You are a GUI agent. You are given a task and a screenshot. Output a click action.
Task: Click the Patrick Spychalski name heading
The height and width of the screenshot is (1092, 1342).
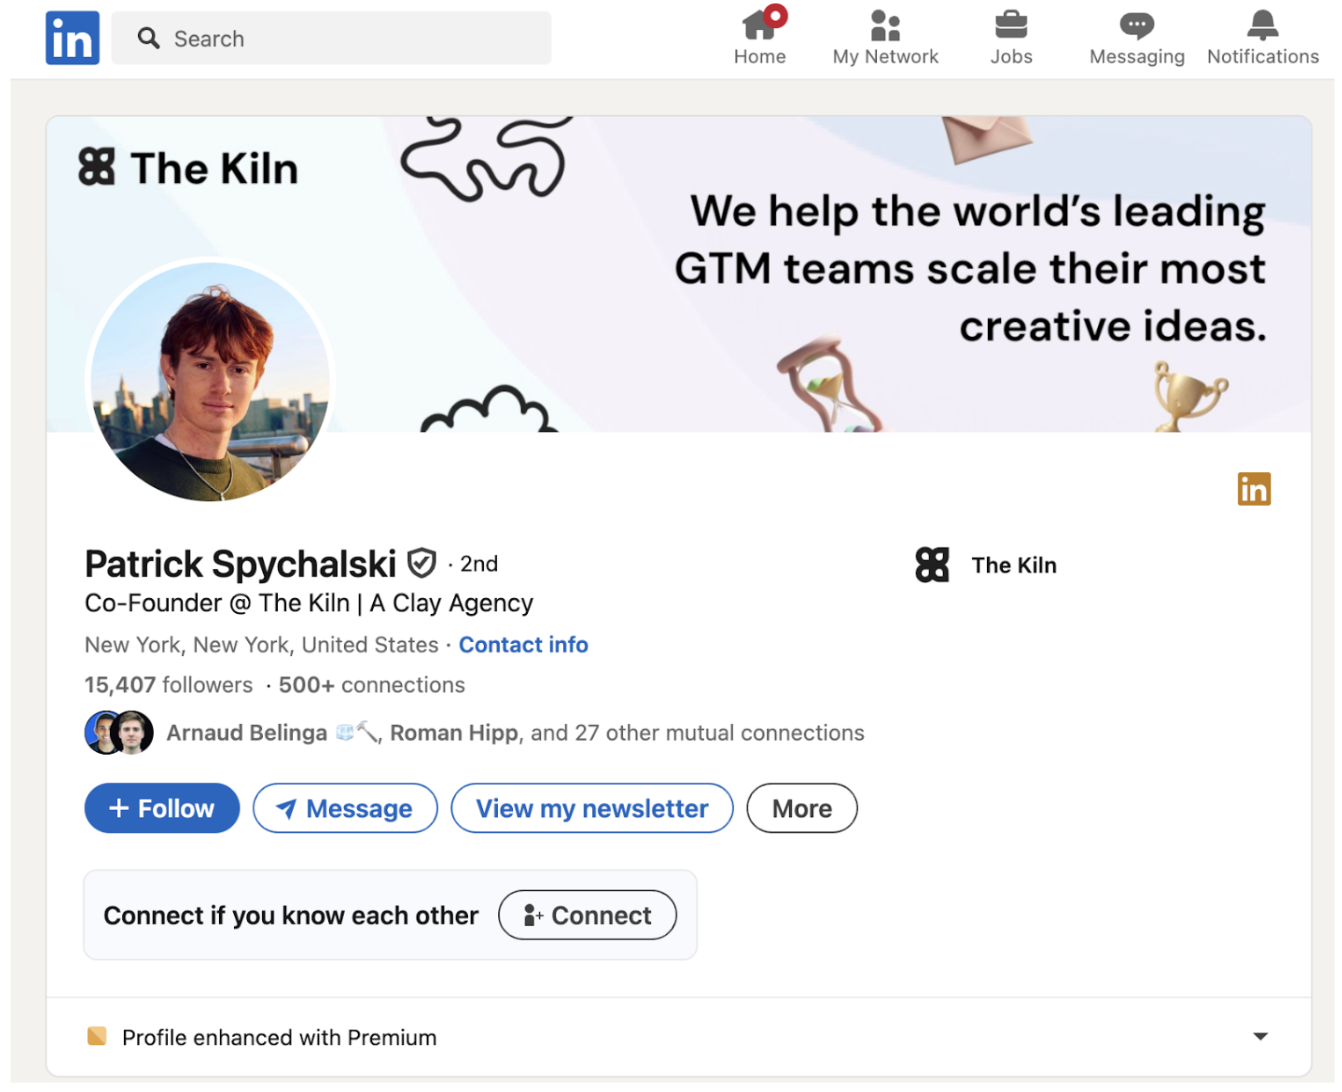click(x=240, y=564)
